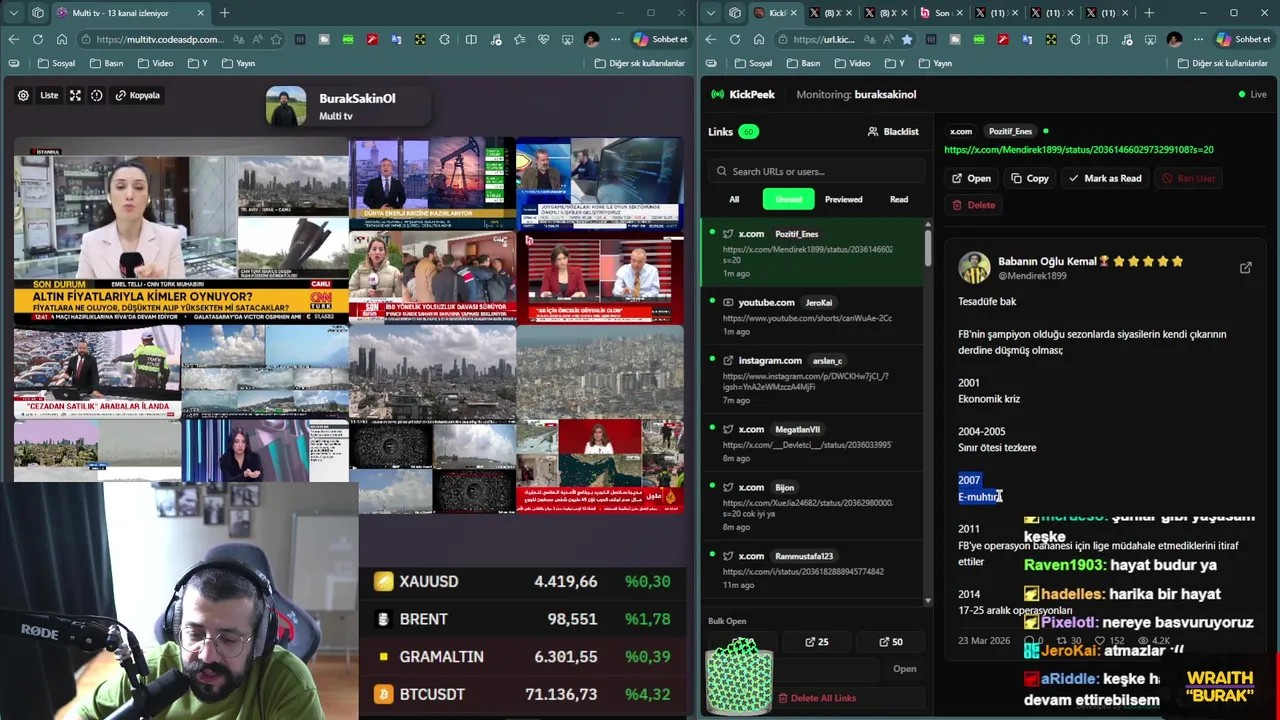Favorite the Multi tv page with the star
Screen dimensions: 1280x720
click(276, 39)
